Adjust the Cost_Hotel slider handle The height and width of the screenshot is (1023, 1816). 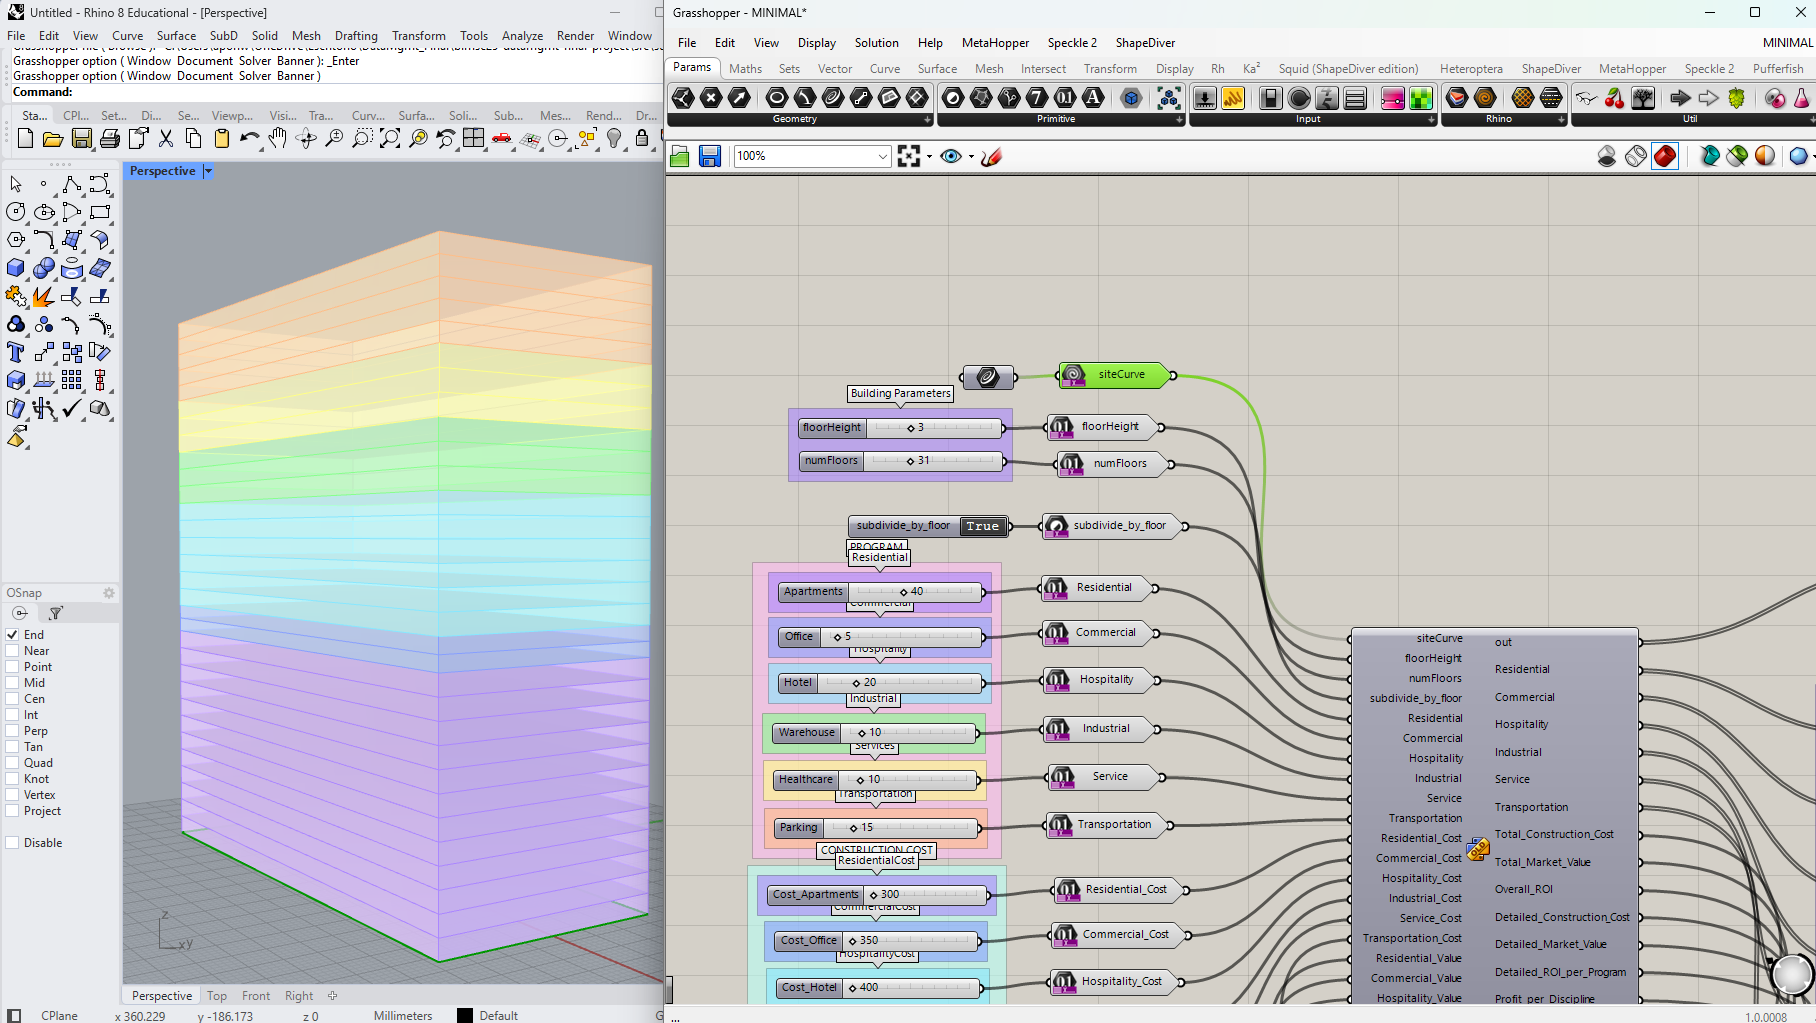click(852, 988)
